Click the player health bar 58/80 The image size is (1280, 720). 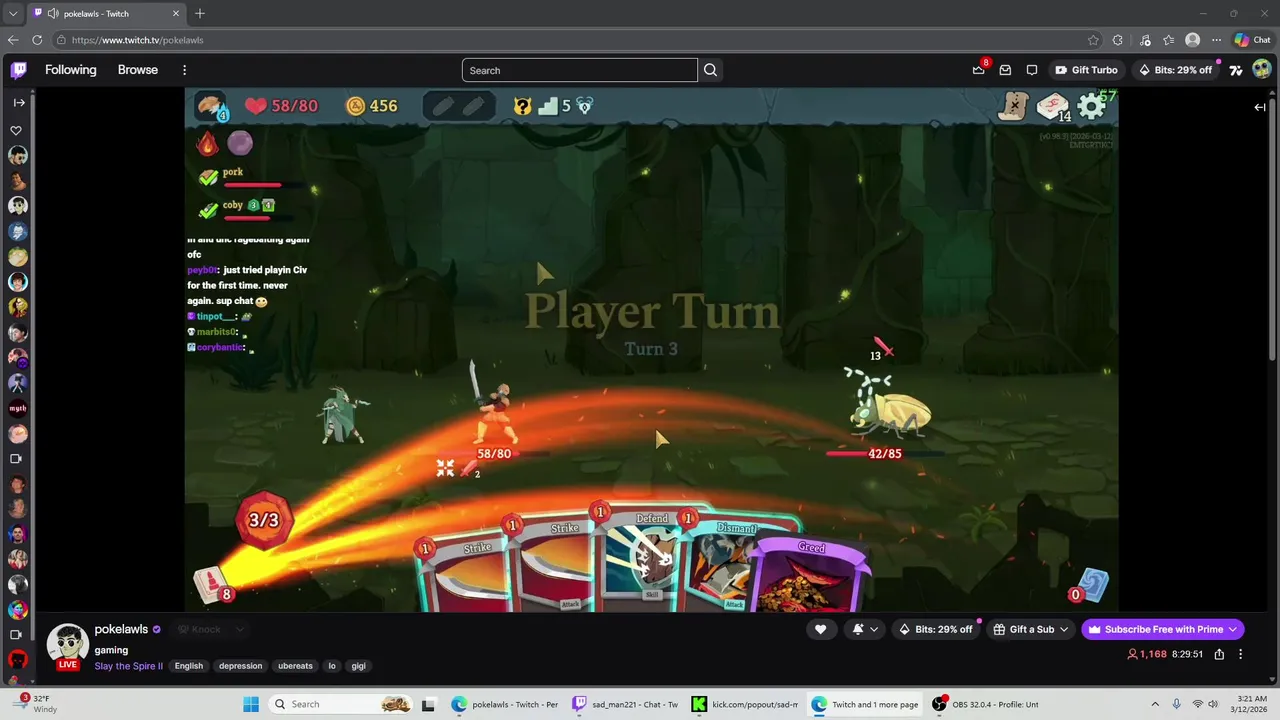pyautogui.click(x=494, y=454)
